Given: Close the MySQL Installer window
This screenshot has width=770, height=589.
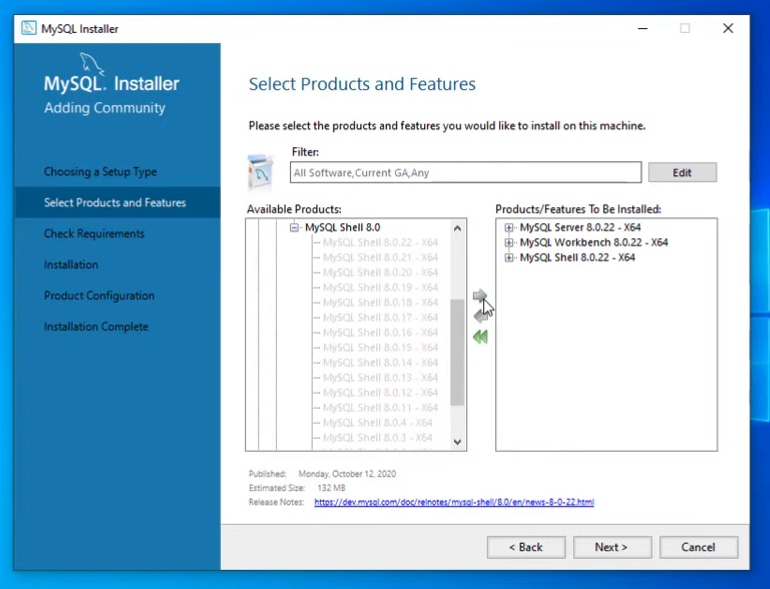Looking at the screenshot, I should coord(728,28).
